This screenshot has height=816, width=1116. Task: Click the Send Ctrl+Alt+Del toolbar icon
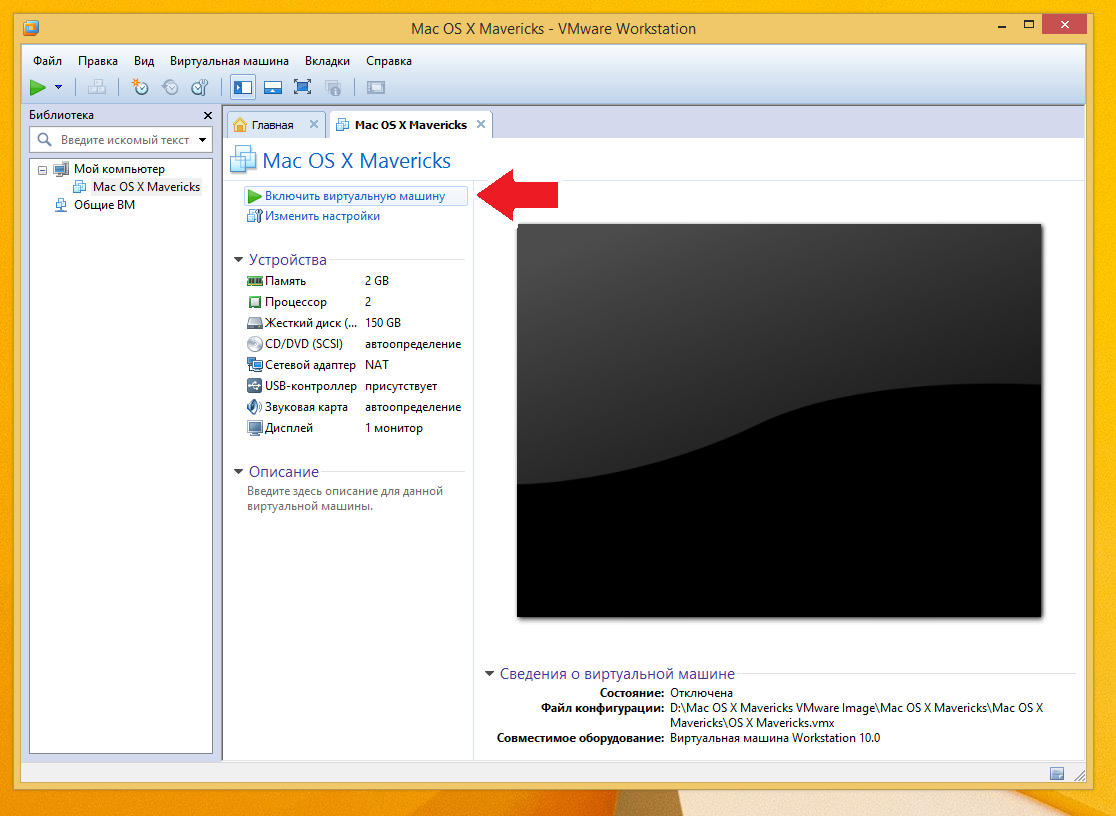(97, 88)
